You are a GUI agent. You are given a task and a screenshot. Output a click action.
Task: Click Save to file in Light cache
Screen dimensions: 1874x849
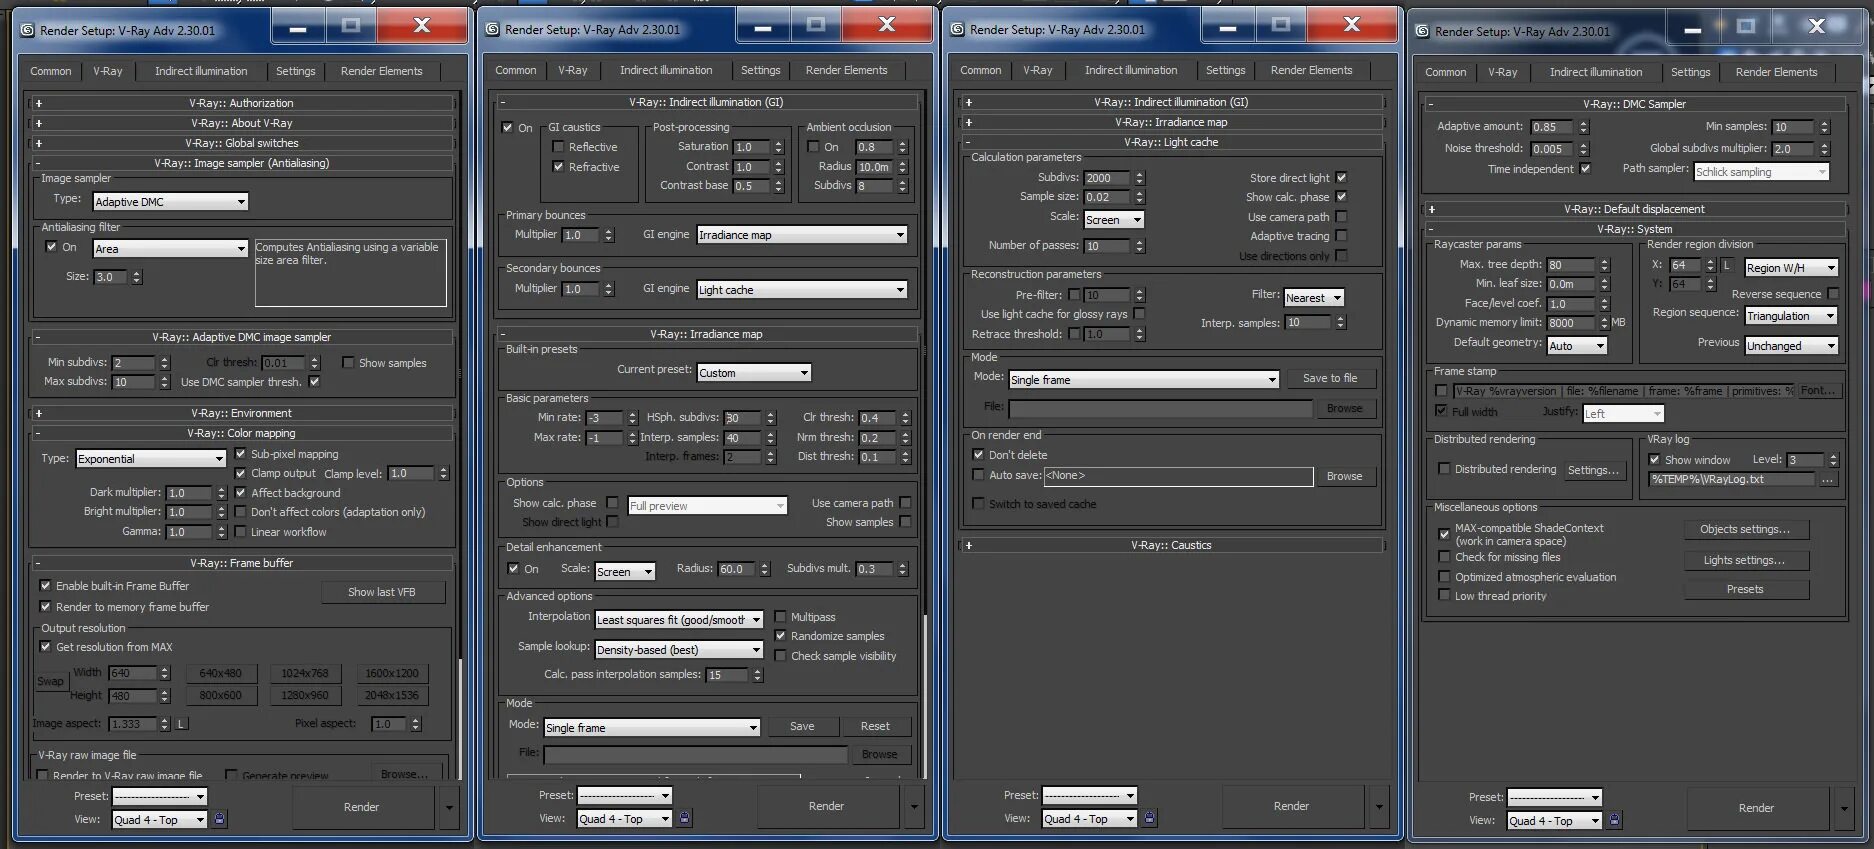(1330, 378)
